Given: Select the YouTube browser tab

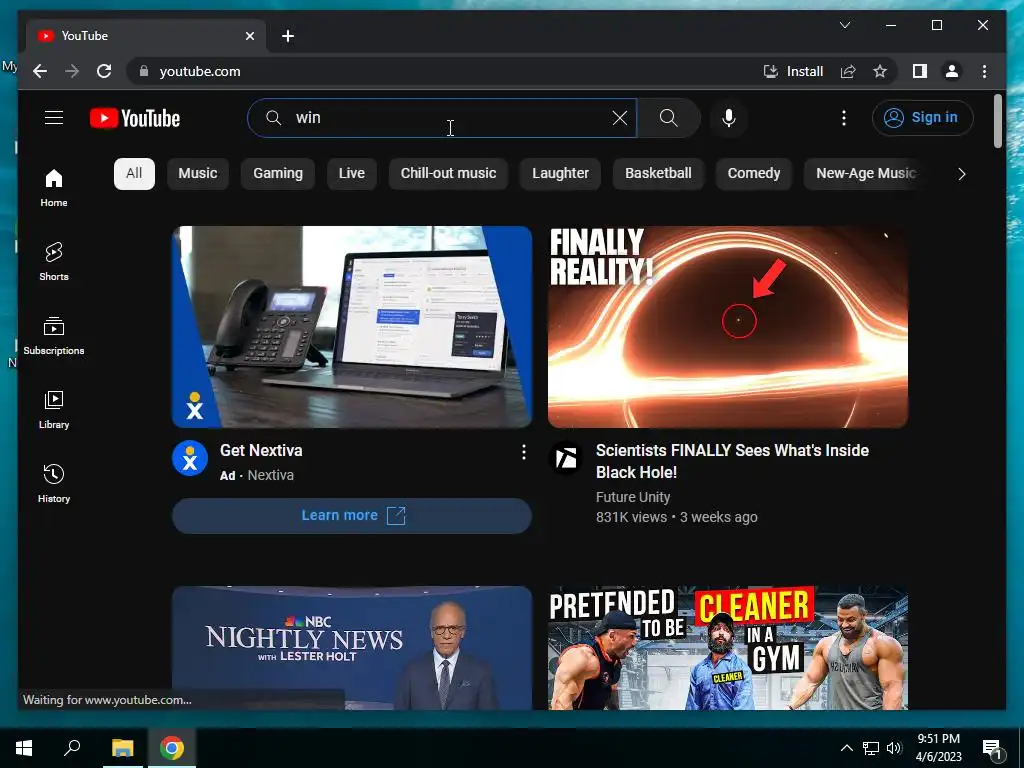Looking at the screenshot, I should pos(146,35).
